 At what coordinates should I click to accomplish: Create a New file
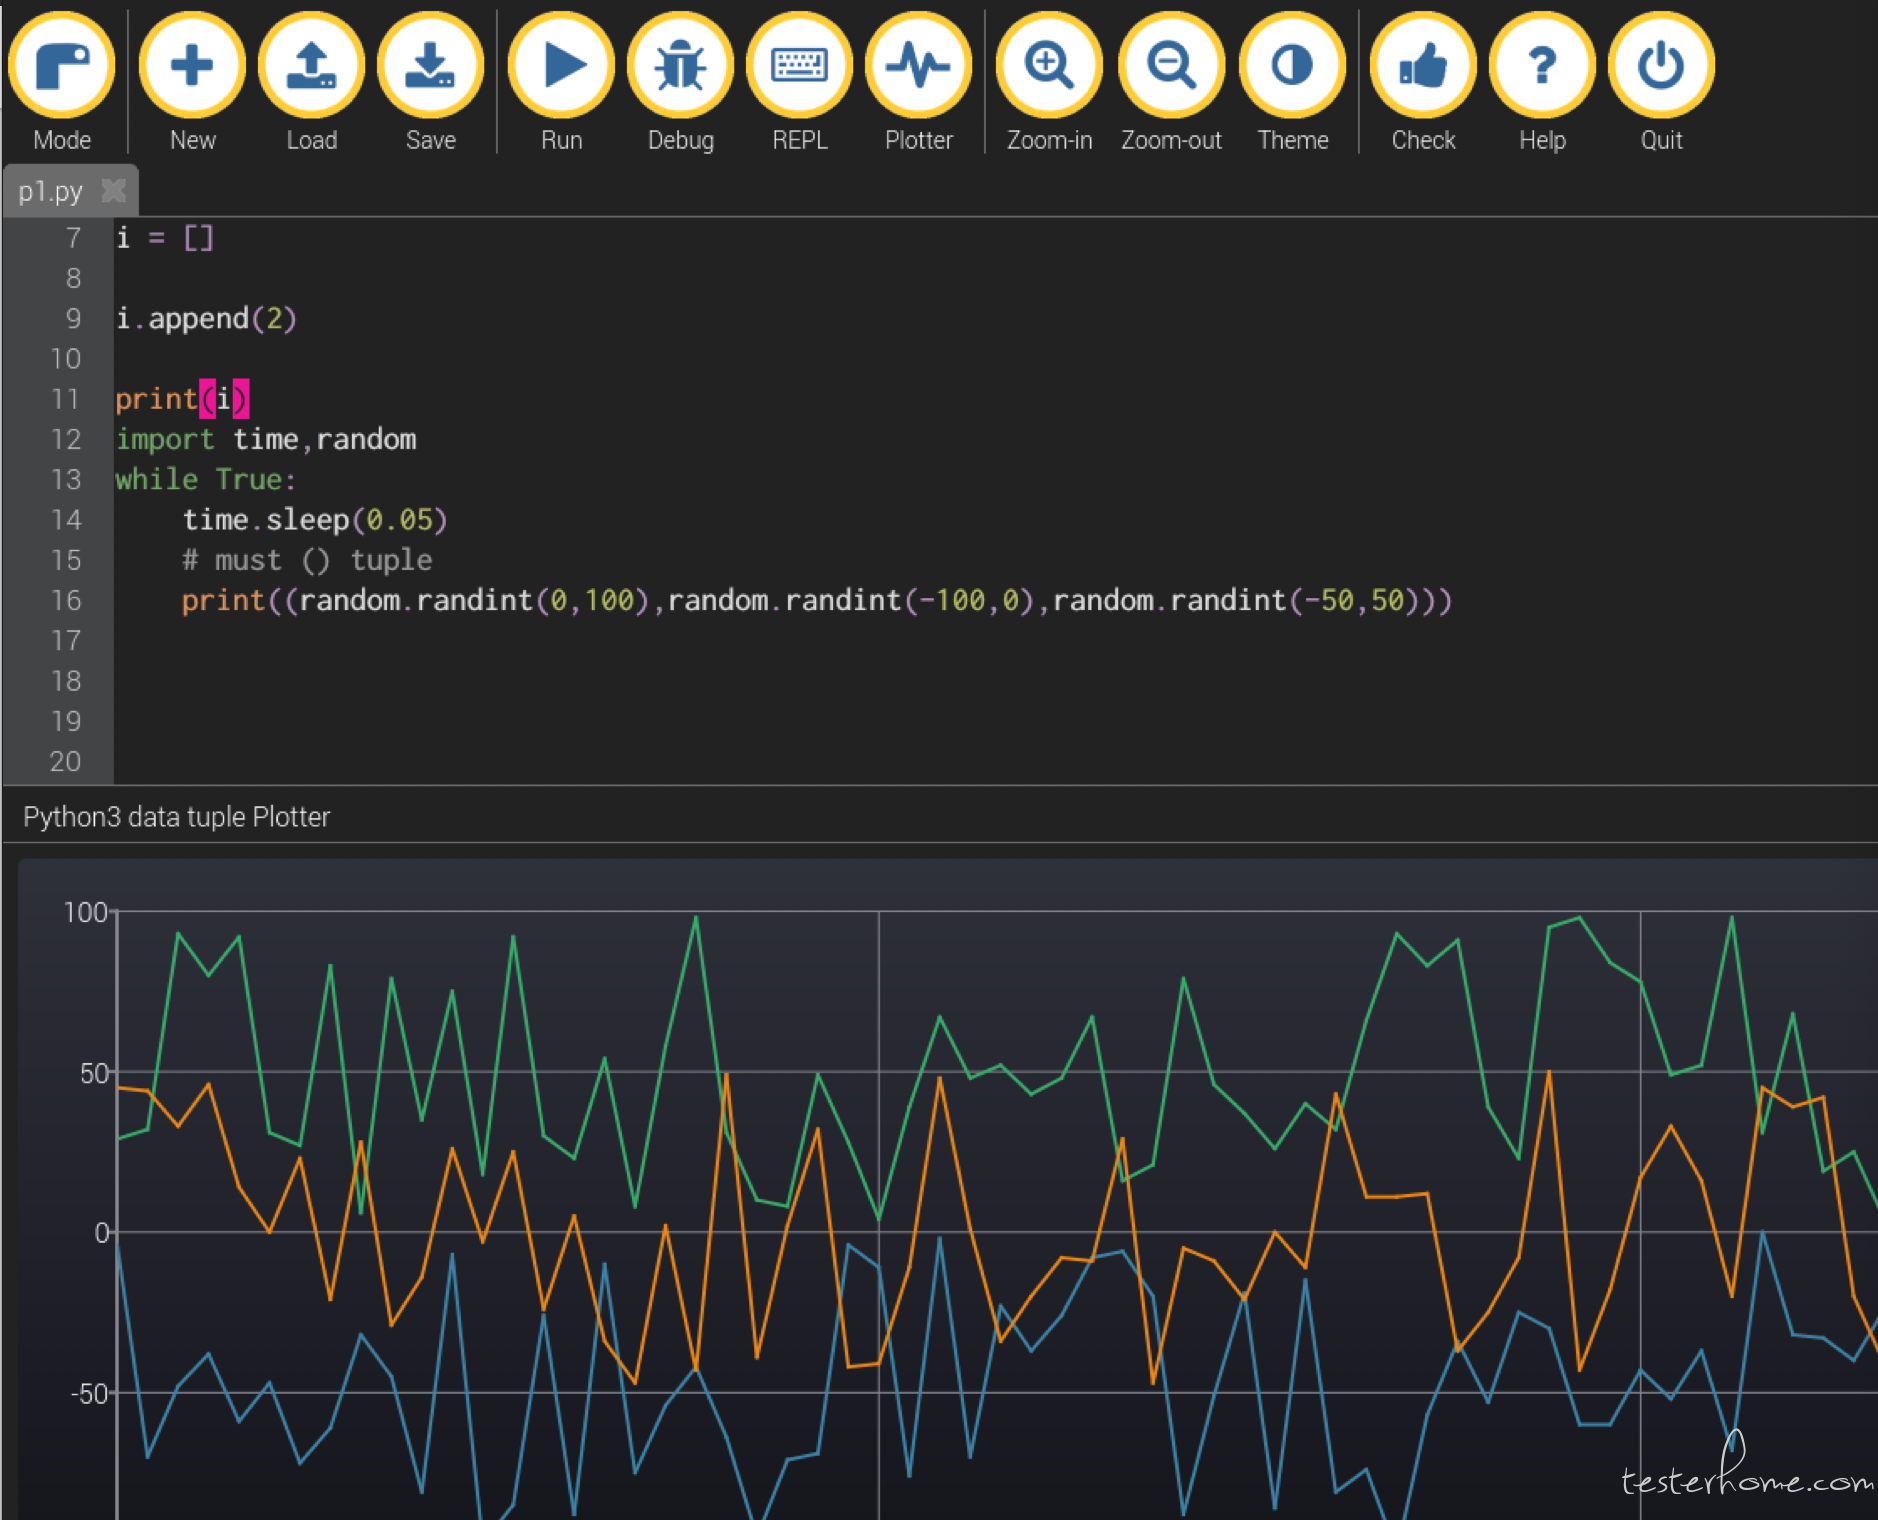click(192, 82)
